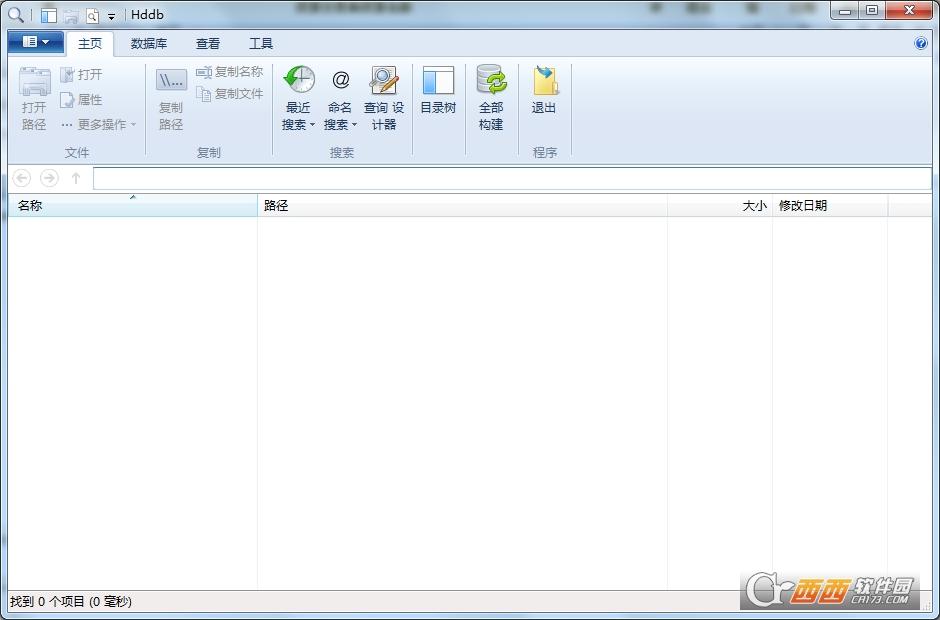Viewport: 940px width, 620px height.
Task: Sort by the 大小 column header
Action: tap(720, 206)
